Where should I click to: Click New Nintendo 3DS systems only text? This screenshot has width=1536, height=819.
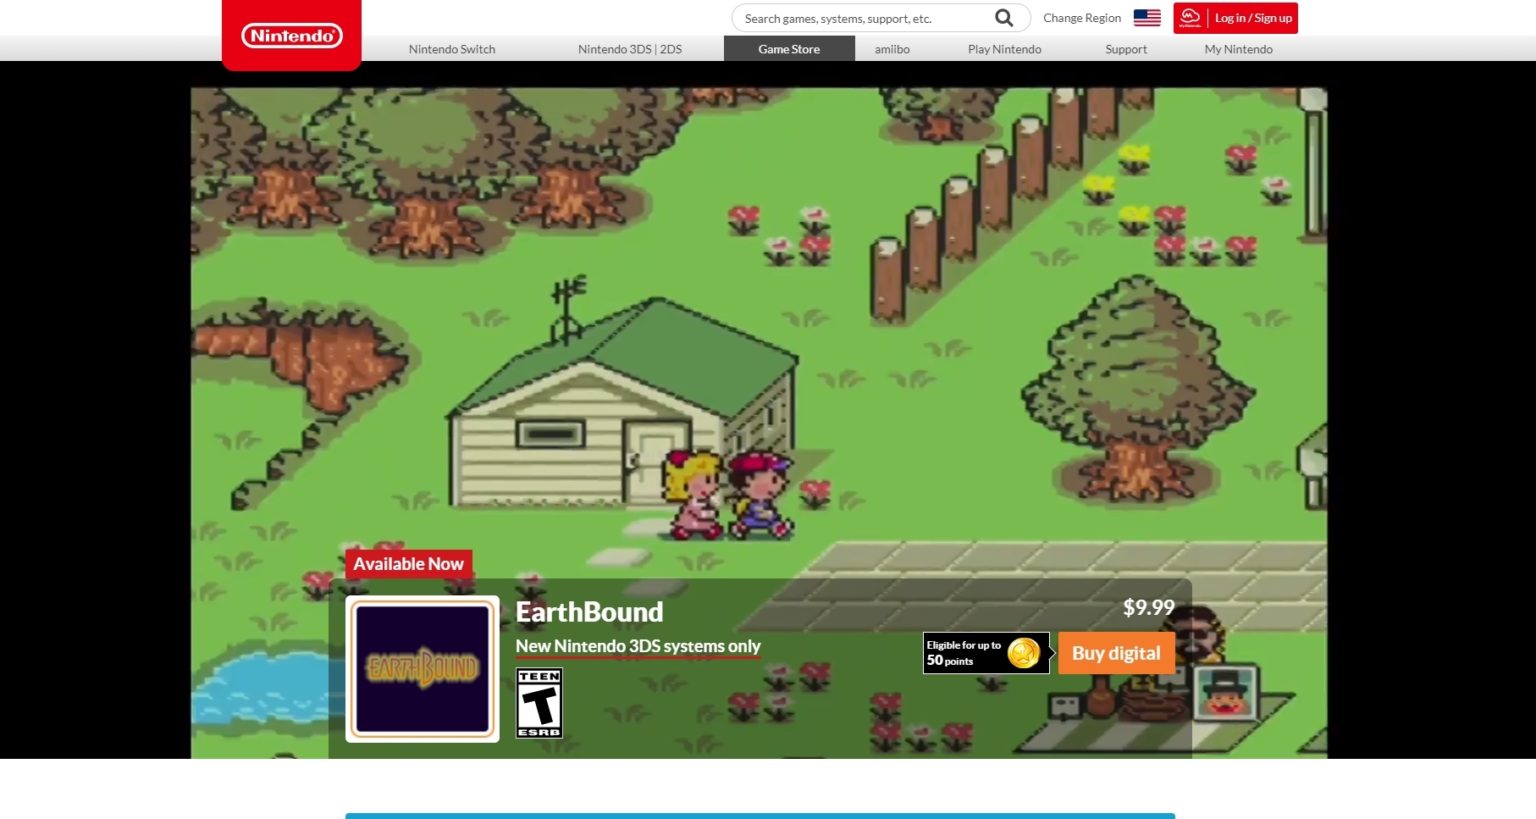point(638,647)
